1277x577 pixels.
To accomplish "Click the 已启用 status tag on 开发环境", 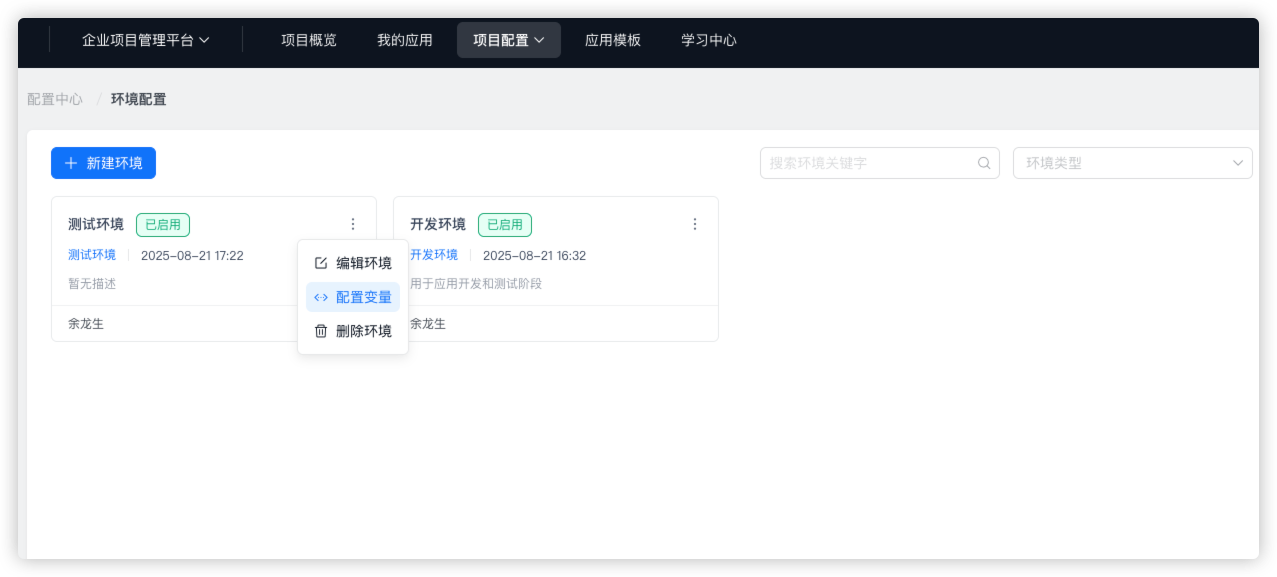I will click(x=505, y=224).
